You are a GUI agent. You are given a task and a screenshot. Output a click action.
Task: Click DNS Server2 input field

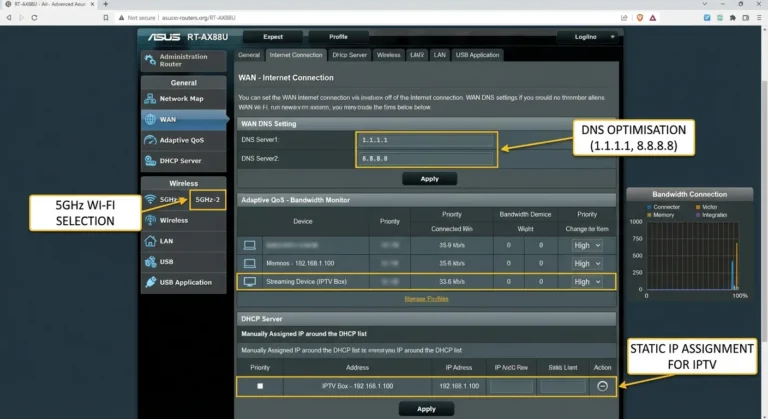(425, 158)
